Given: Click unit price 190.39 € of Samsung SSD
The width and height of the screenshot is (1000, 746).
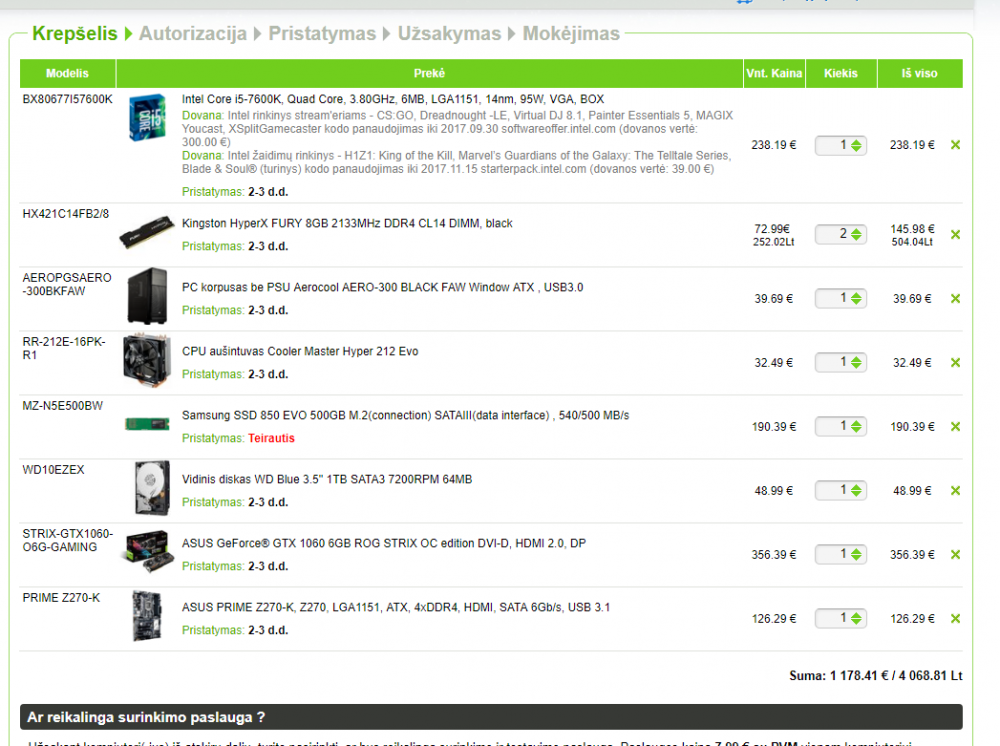Looking at the screenshot, I should point(774,427).
